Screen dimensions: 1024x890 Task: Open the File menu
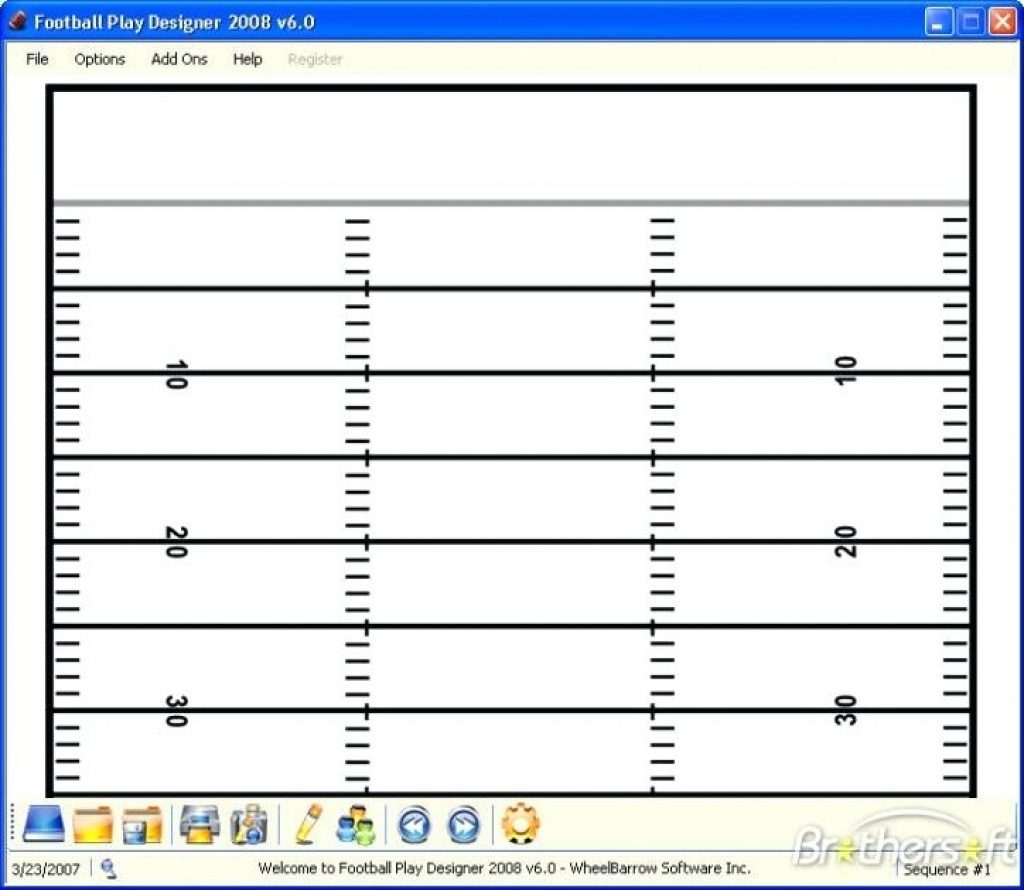click(36, 59)
